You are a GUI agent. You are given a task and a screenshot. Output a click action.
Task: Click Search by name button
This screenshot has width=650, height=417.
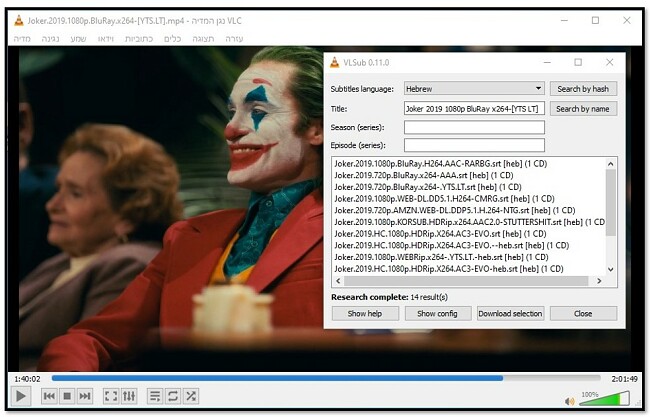(x=583, y=109)
